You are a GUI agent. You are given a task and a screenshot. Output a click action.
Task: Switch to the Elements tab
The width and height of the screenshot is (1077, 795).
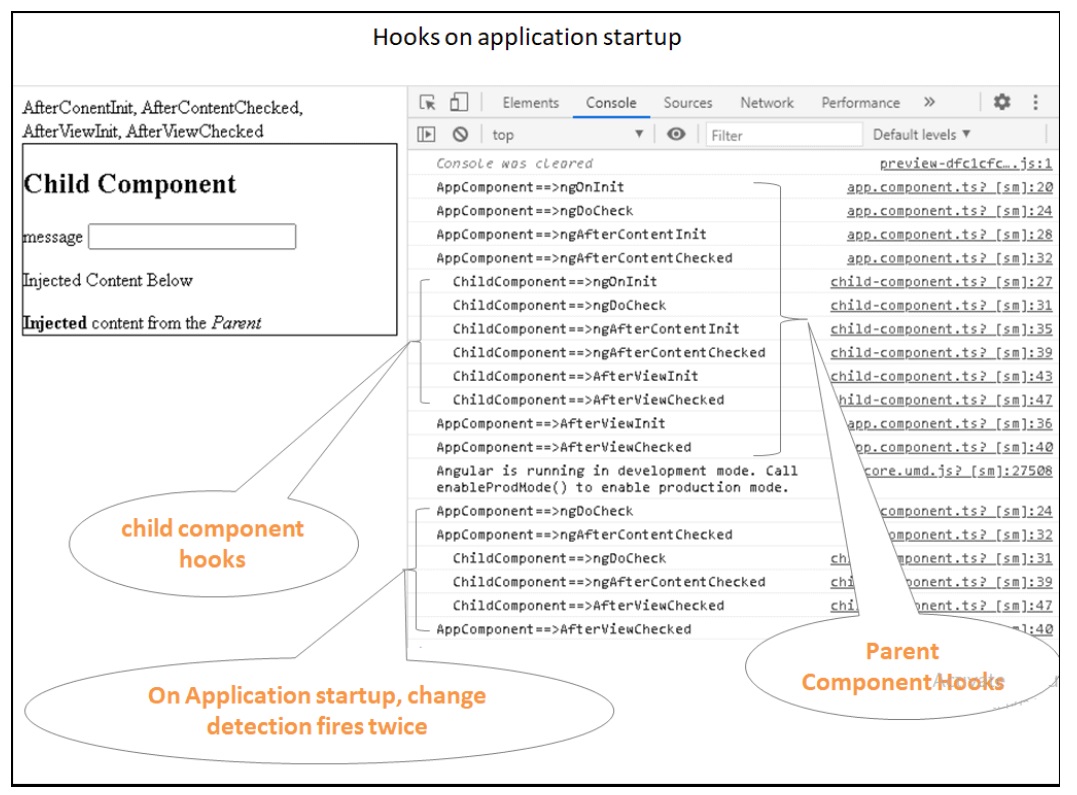[530, 102]
